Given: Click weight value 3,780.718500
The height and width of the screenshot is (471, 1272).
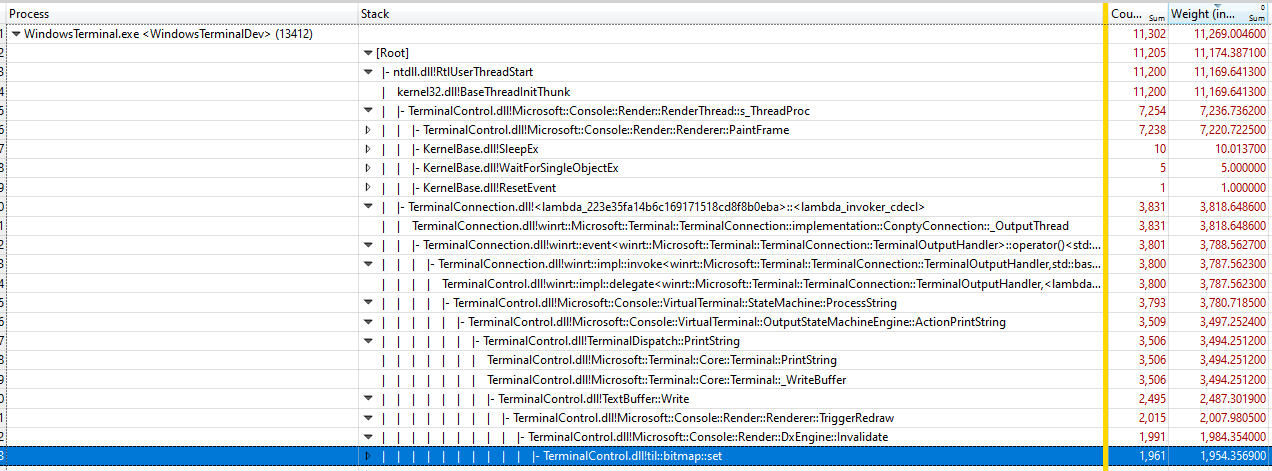Looking at the screenshot, I should click(x=1232, y=303).
